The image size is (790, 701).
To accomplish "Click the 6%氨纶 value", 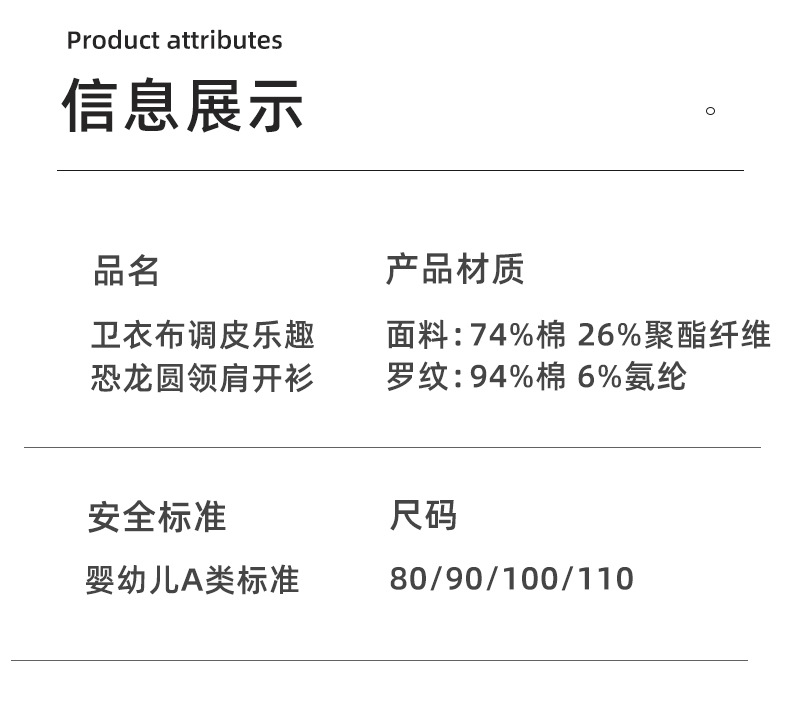I will (x=632, y=378).
